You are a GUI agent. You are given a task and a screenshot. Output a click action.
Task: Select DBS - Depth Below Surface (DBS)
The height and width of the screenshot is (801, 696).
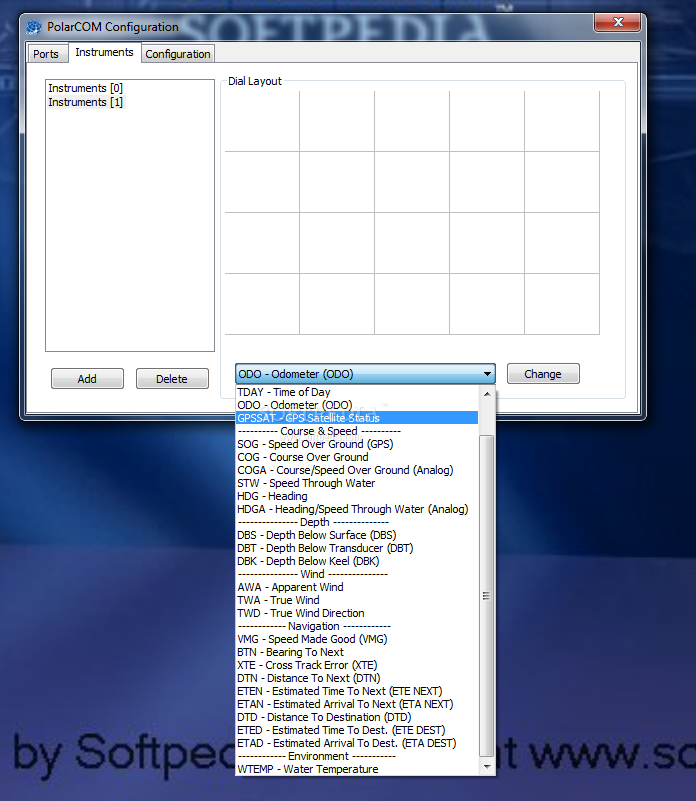(x=357, y=535)
